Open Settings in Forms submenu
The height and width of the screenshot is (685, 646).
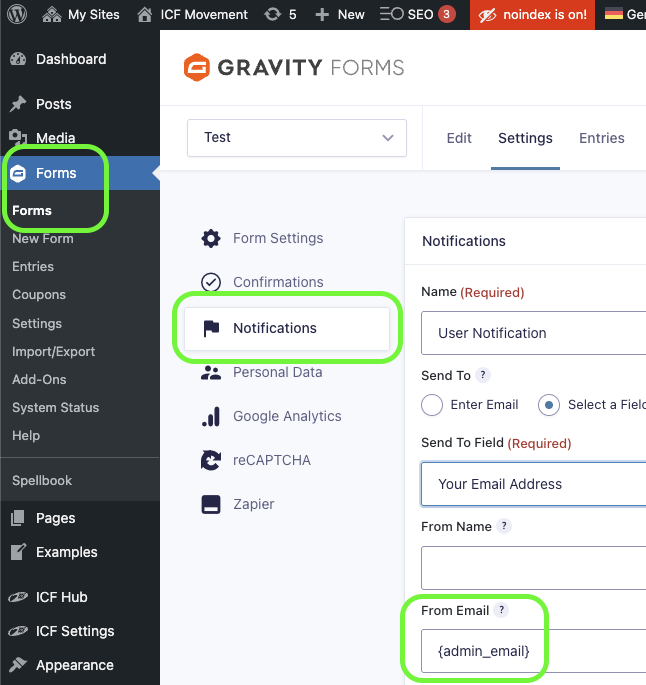(37, 323)
